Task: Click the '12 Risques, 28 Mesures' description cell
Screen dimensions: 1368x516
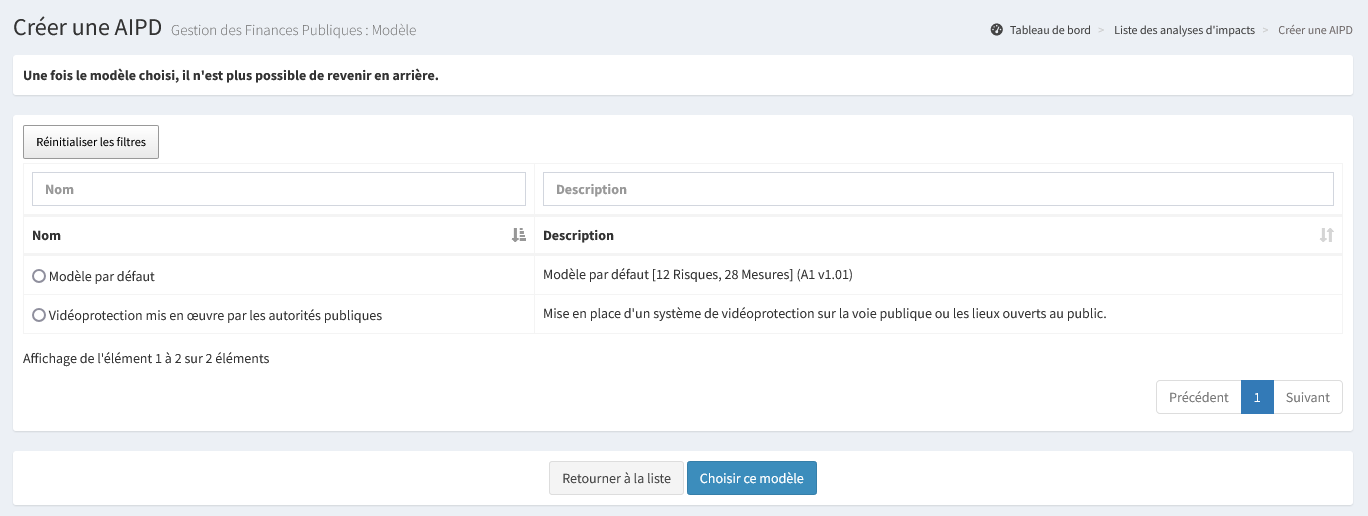Action: tap(697, 275)
